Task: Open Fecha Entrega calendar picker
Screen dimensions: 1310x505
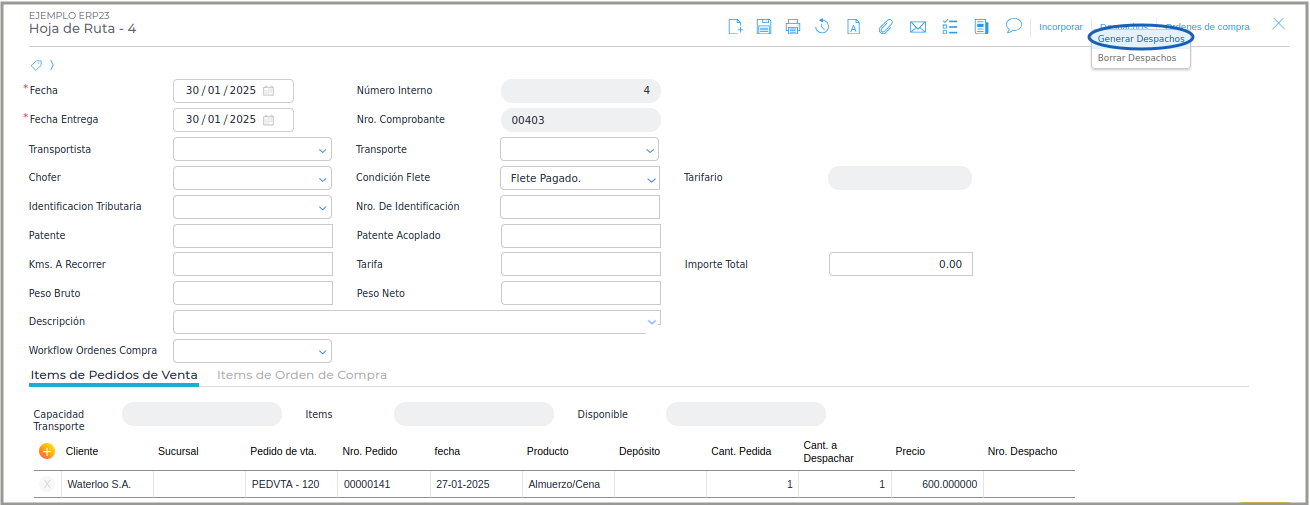Action: pos(268,120)
